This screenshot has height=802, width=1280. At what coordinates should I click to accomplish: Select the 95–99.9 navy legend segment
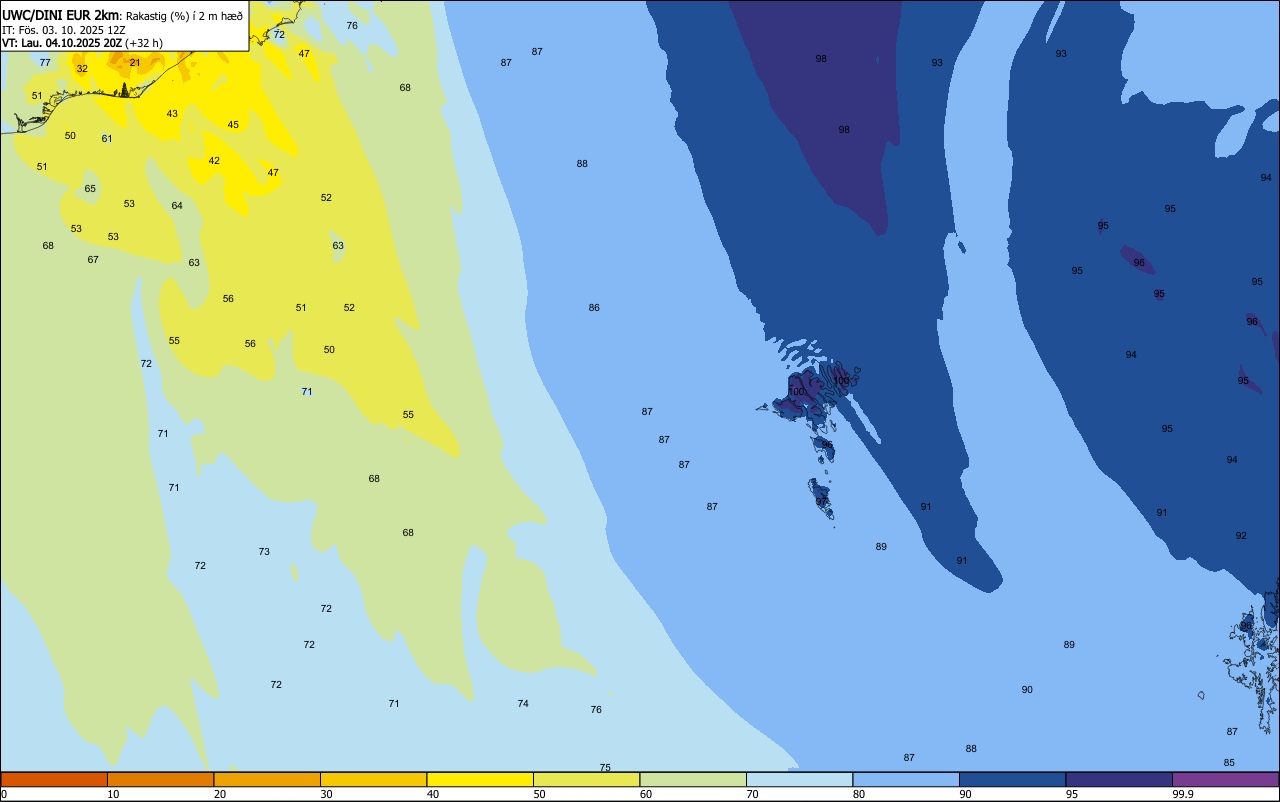pyautogui.click(x=1119, y=779)
